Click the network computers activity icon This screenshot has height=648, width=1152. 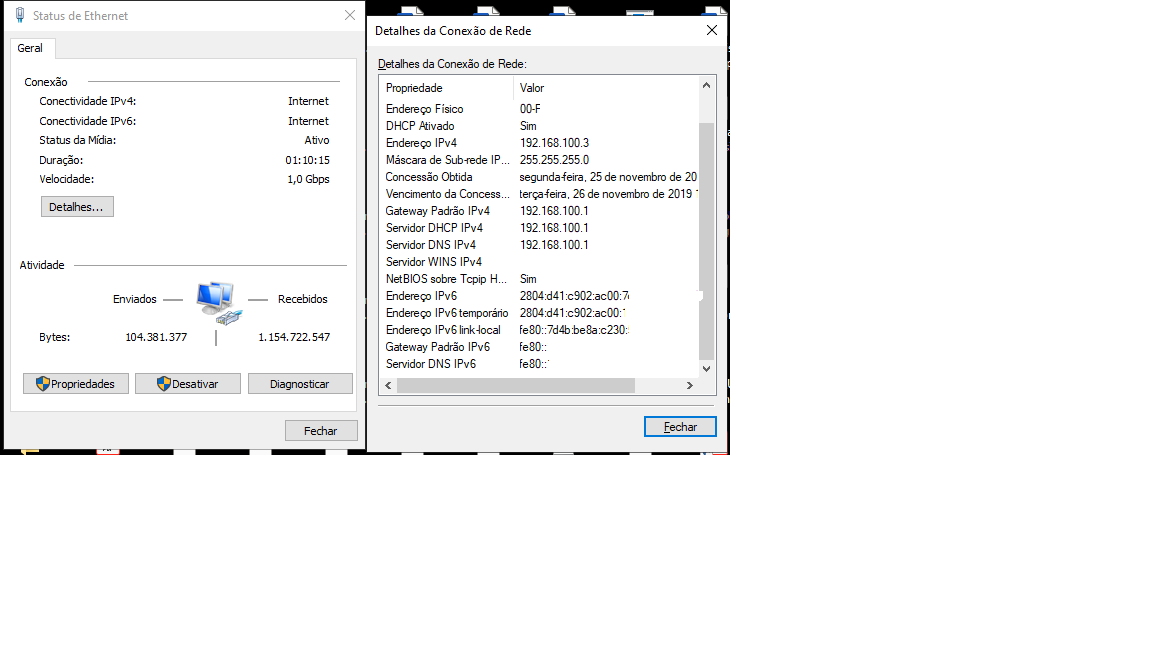click(218, 303)
